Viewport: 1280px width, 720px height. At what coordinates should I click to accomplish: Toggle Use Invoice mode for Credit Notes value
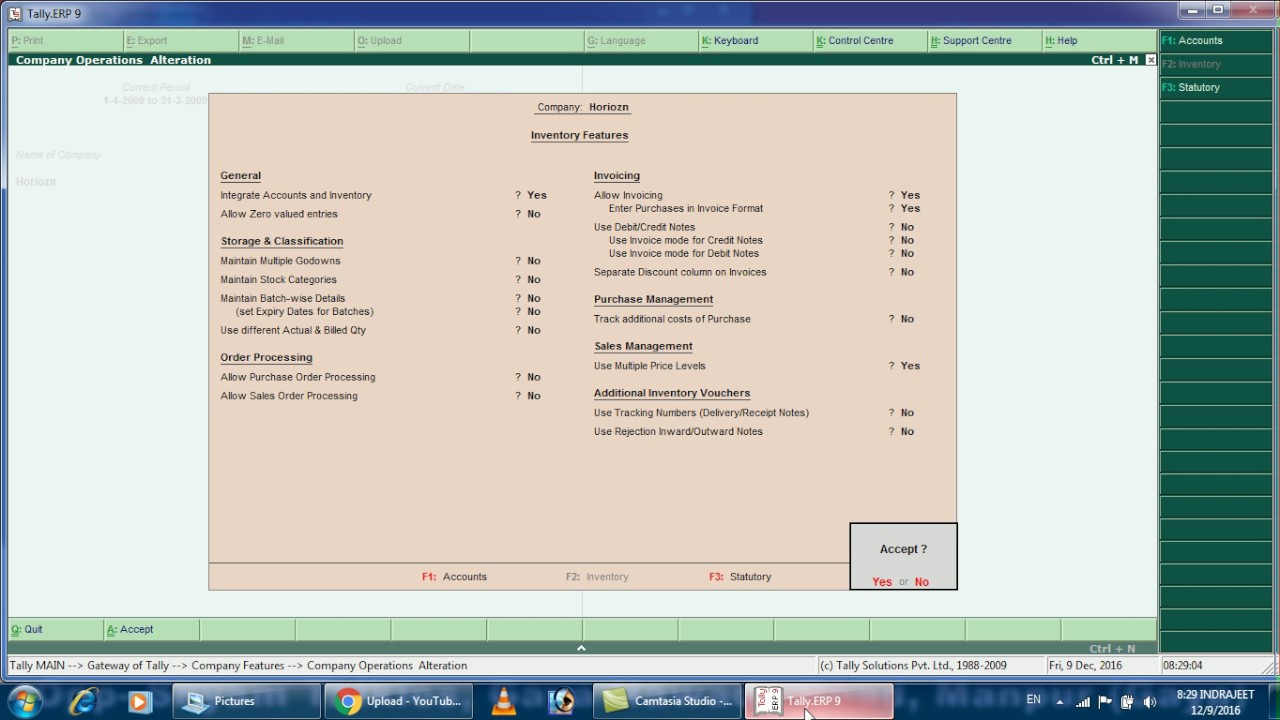pyautogui.click(x=907, y=240)
